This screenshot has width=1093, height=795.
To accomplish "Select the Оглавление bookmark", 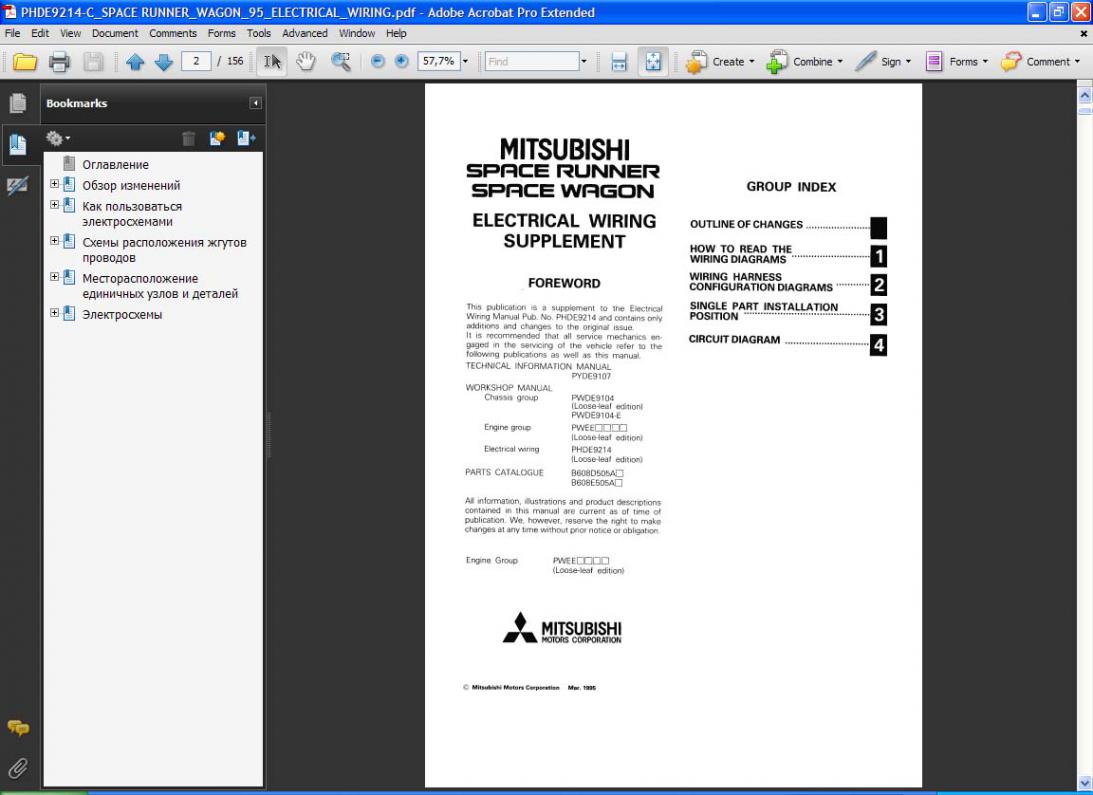I will 116,165.
